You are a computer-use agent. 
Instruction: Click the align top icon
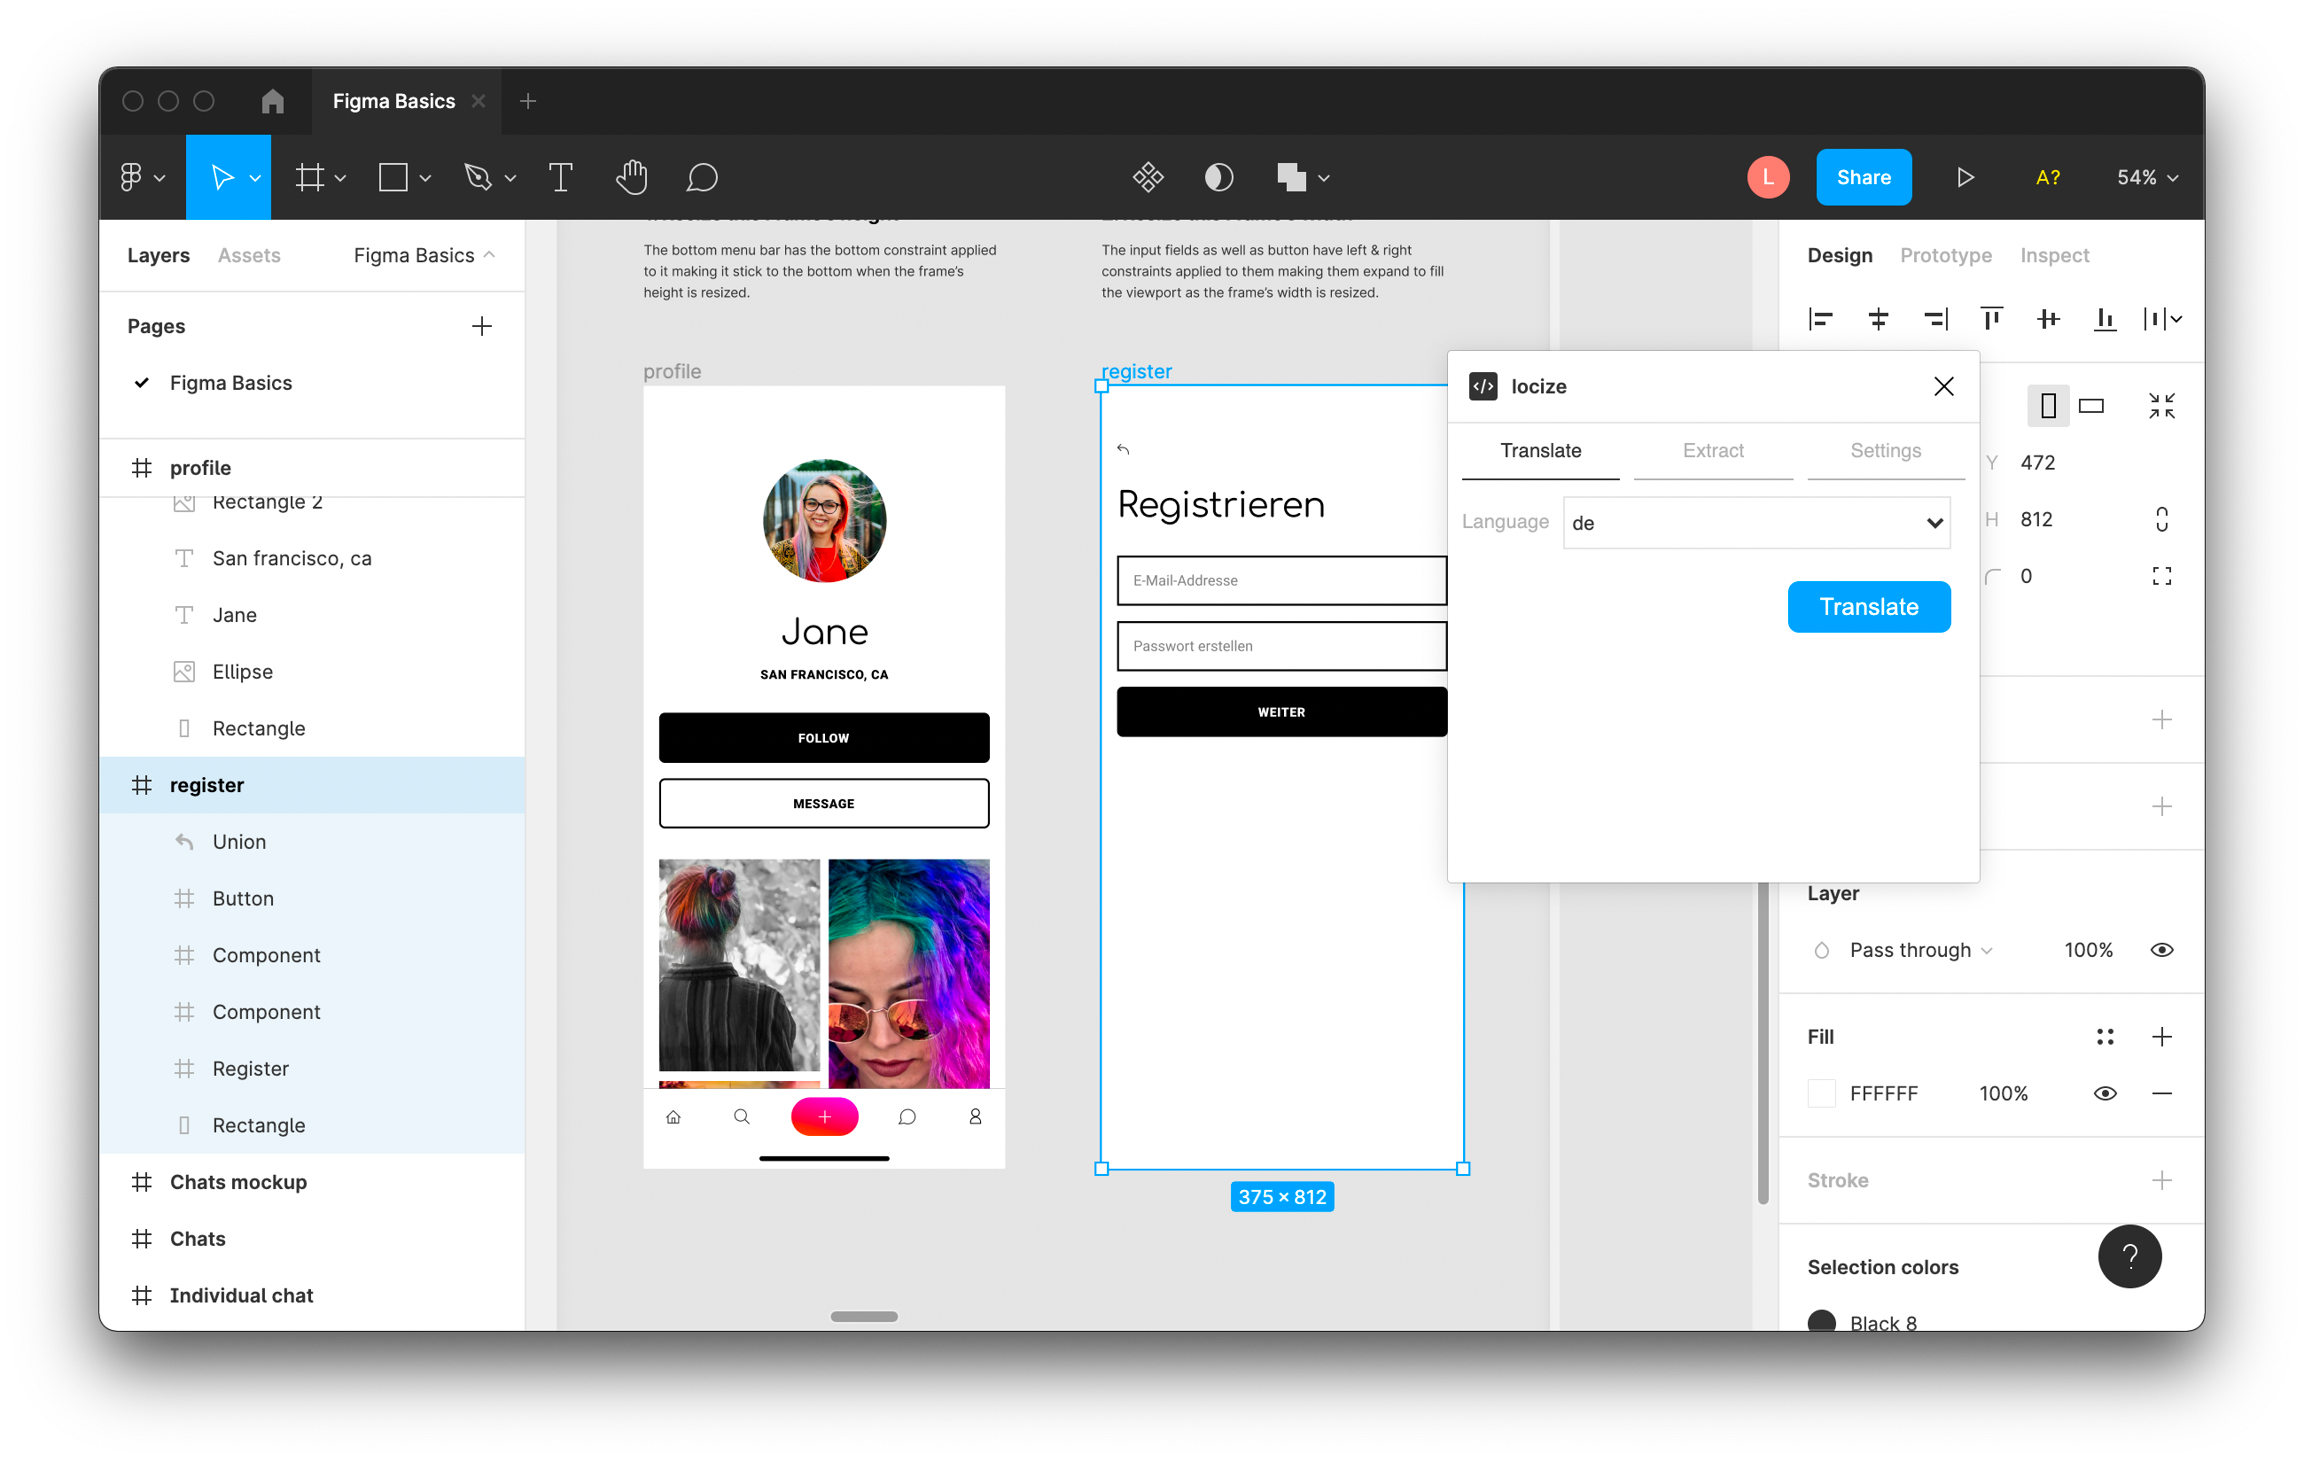pos(1991,318)
